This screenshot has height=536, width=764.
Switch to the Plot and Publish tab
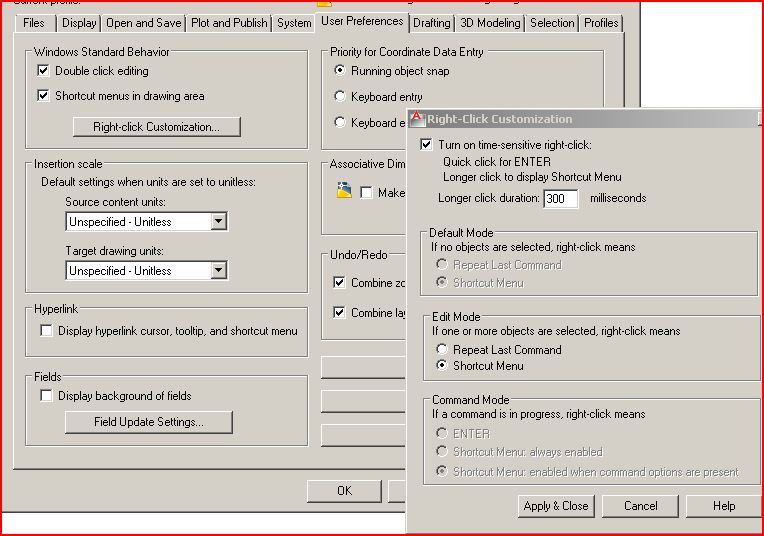(x=229, y=23)
